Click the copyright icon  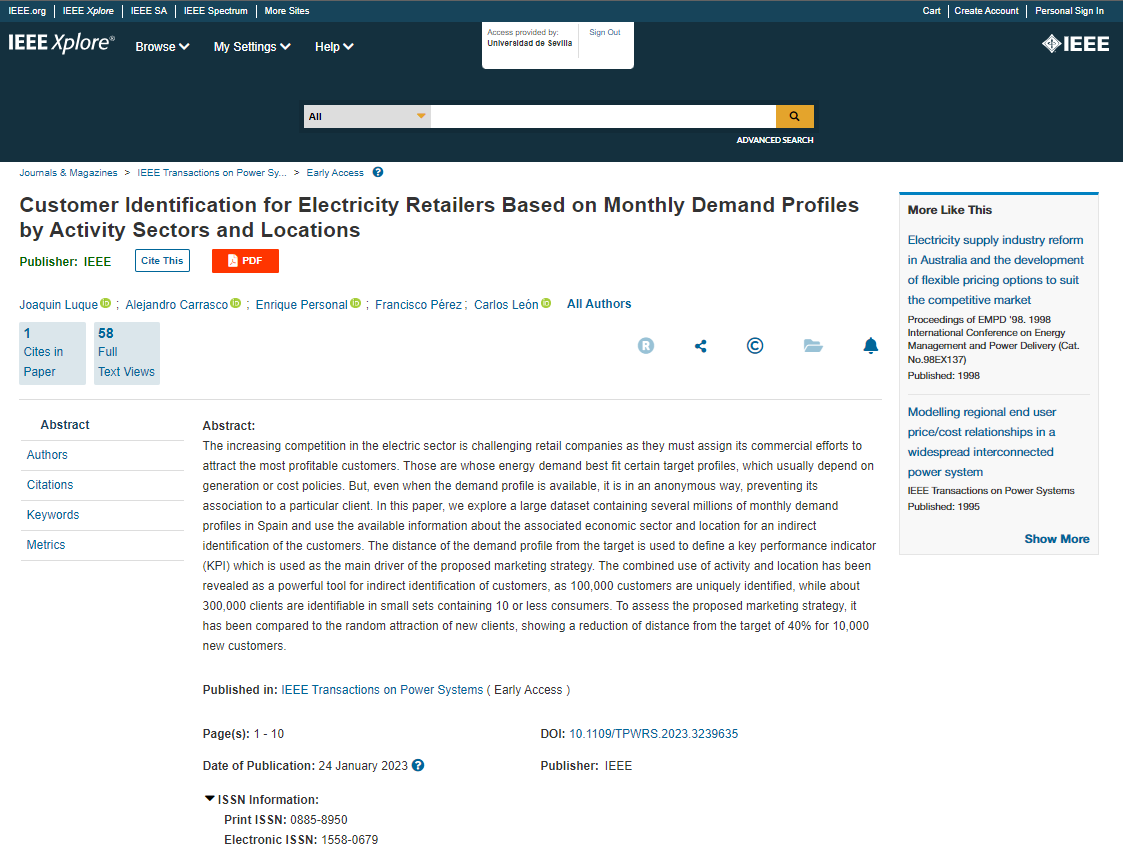tap(755, 346)
